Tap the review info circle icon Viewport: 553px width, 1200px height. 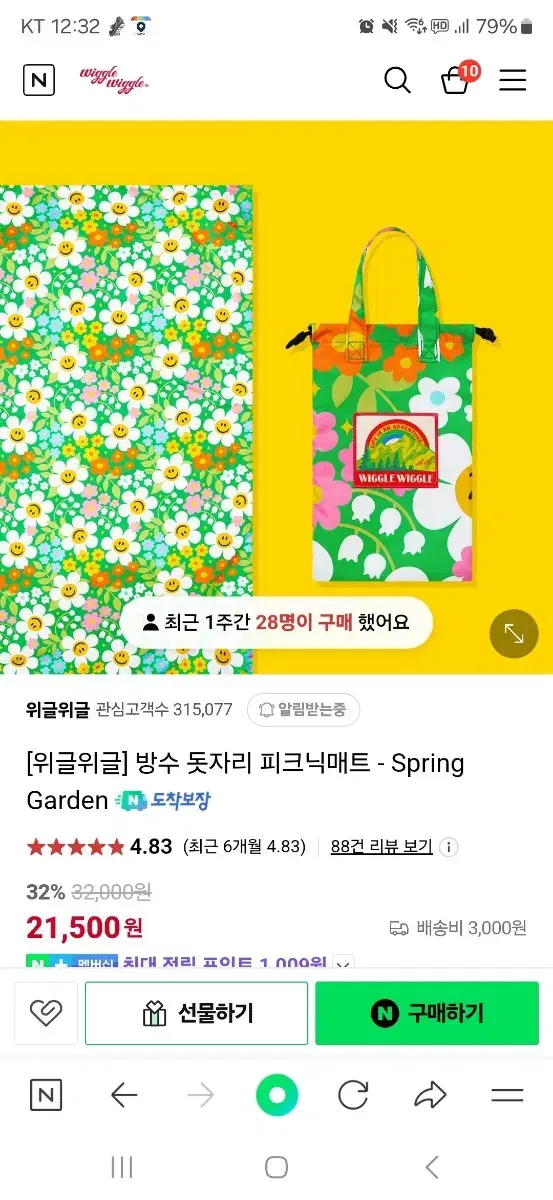[449, 847]
